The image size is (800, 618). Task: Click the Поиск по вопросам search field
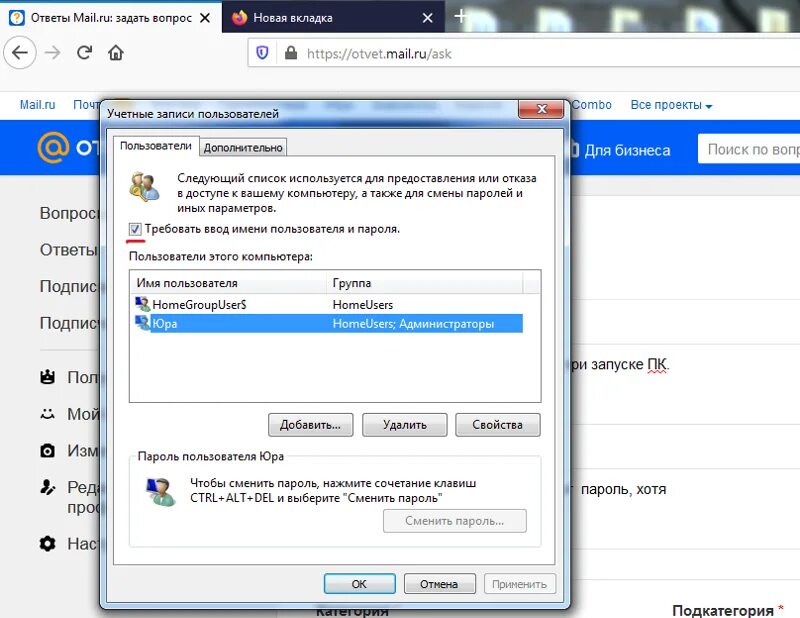point(748,149)
